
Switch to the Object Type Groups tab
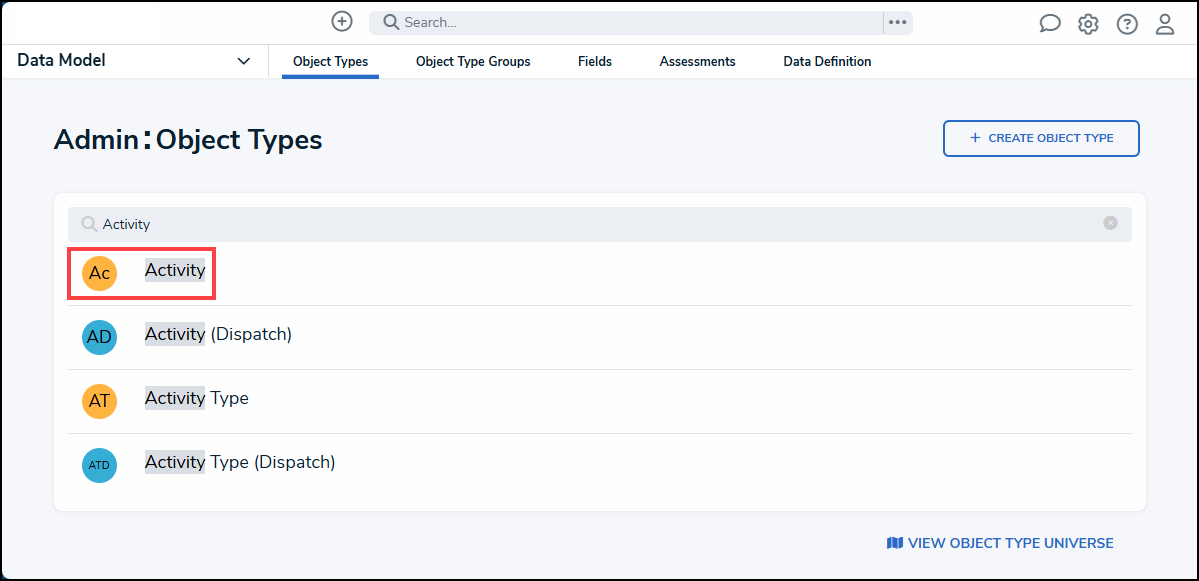pyautogui.click(x=473, y=62)
